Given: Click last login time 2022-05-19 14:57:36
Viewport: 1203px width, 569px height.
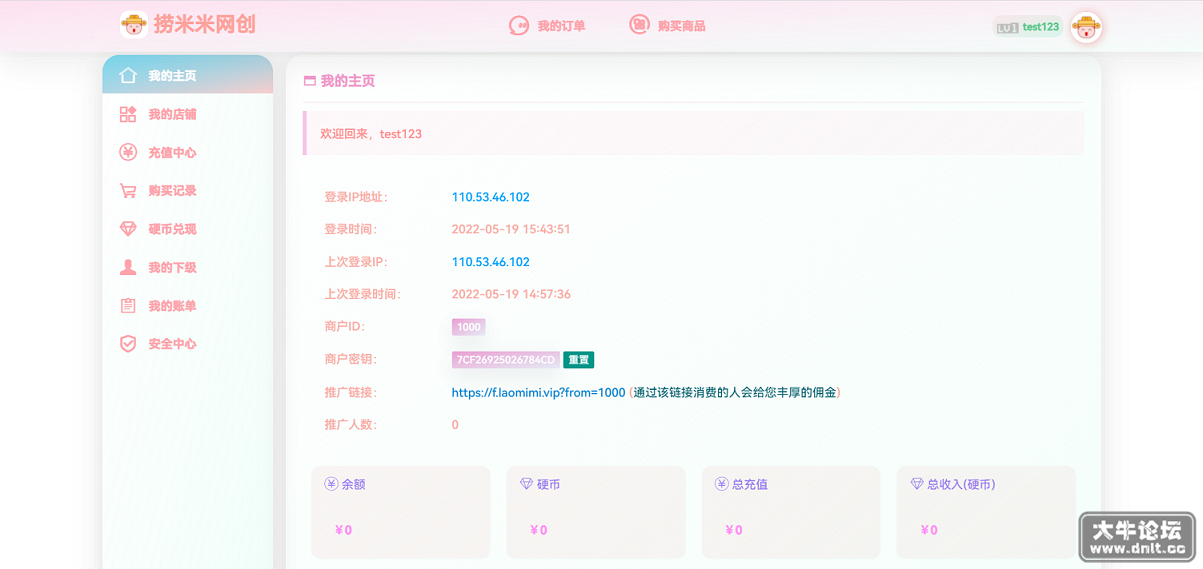Looking at the screenshot, I should click(511, 294).
